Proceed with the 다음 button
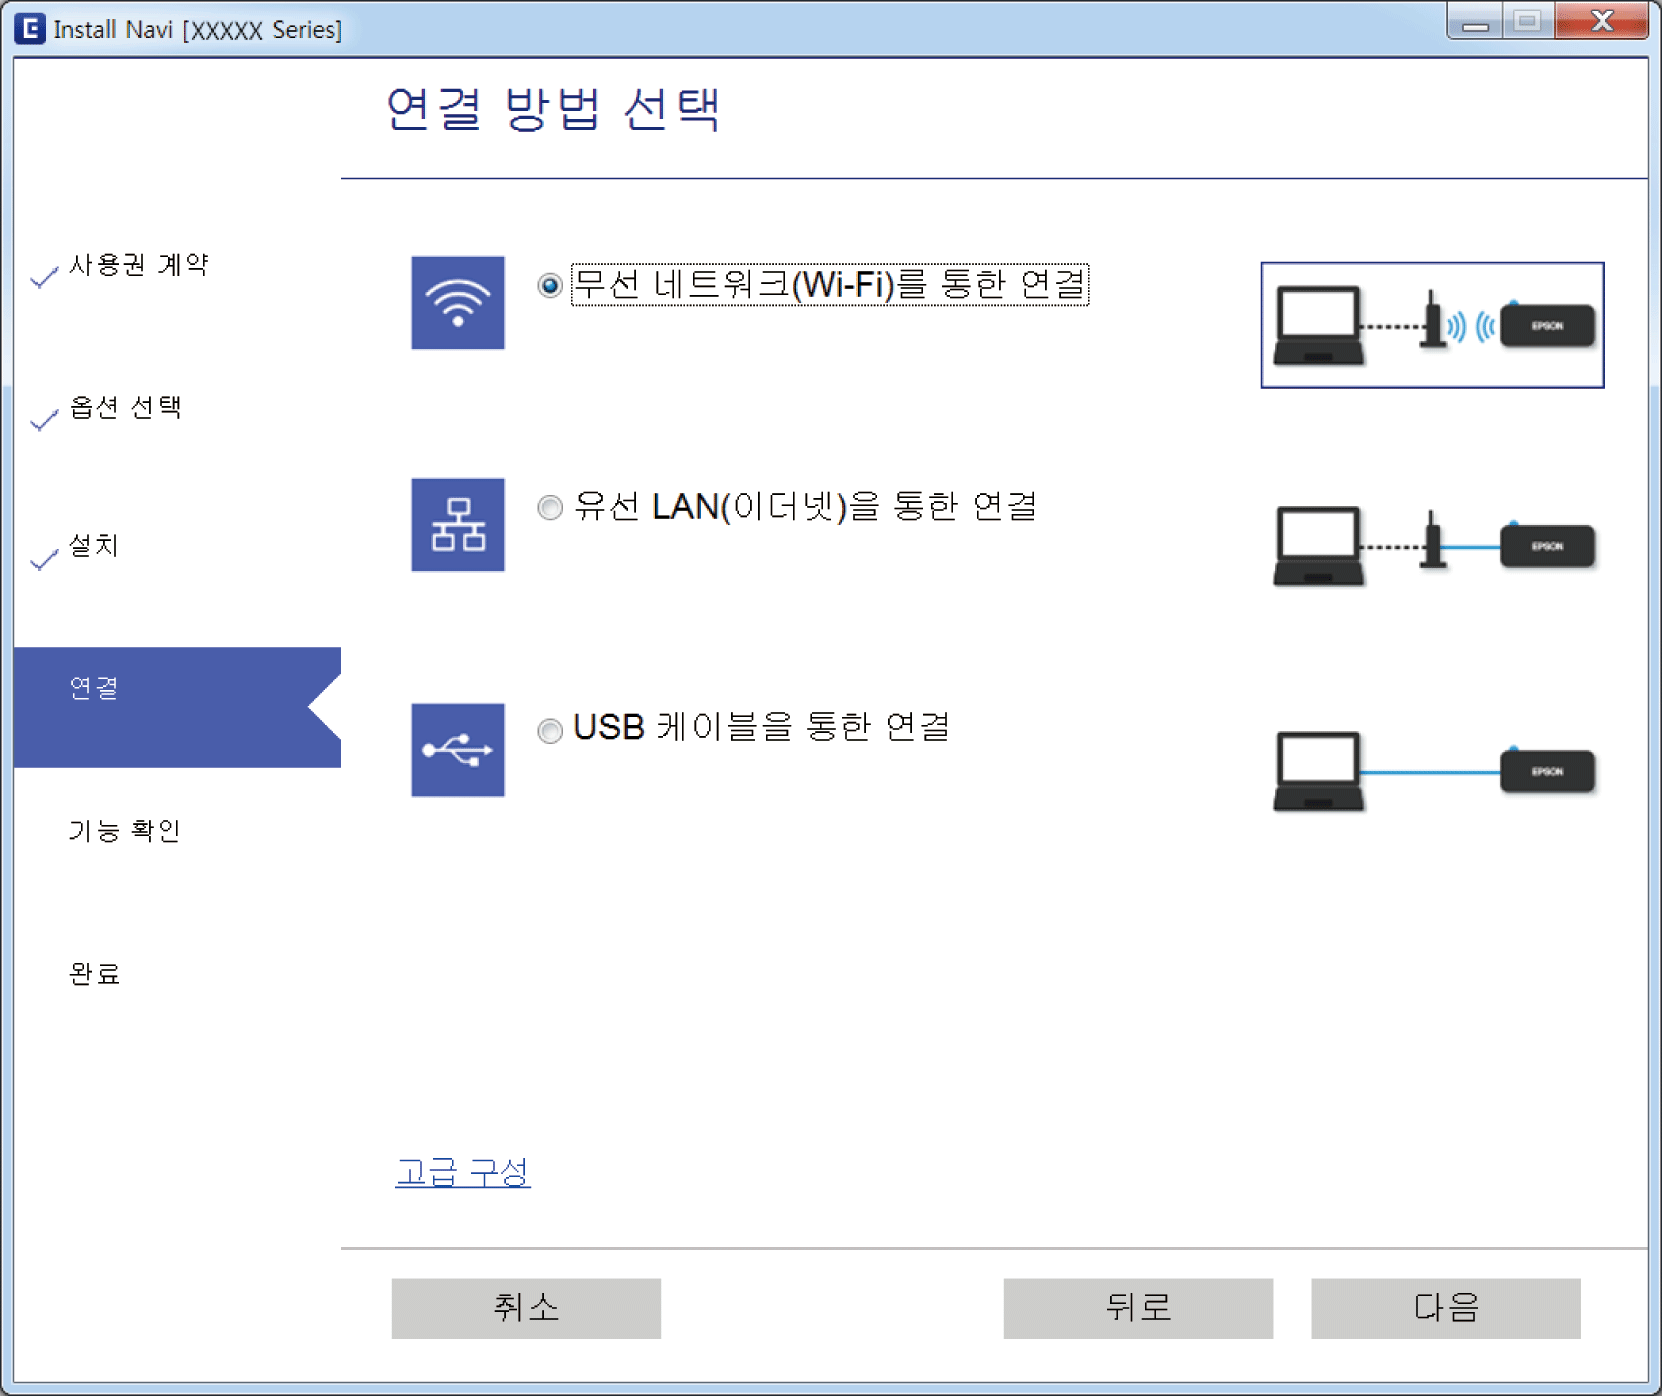The width and height of the screenshot is (1662, 1396). tap(1445, 1307)
